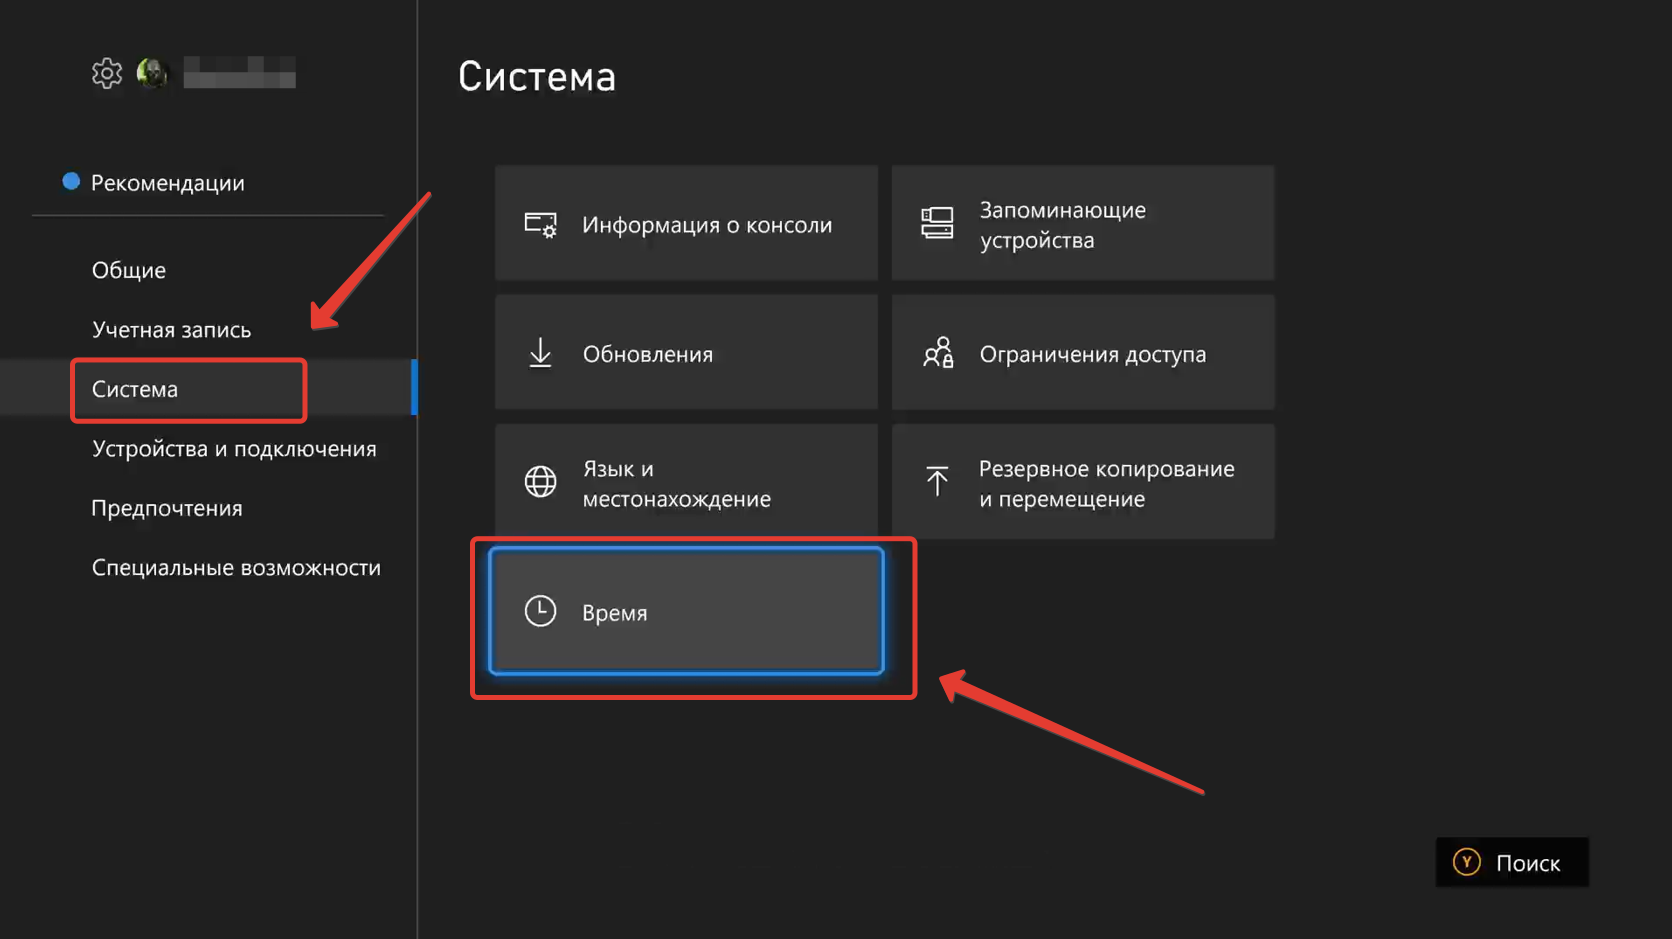Click the settings gear icon
This screenshot has width=1672, height=939.
[x=106, y=73]
